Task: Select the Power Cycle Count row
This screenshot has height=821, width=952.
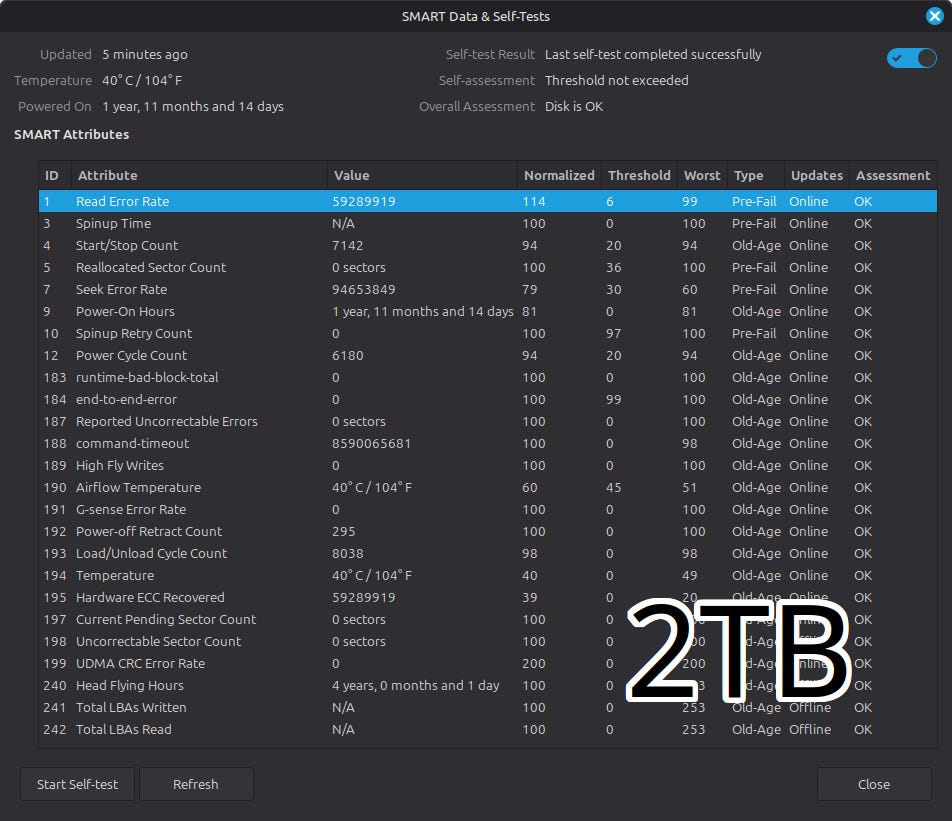Action: click(488, 355)
